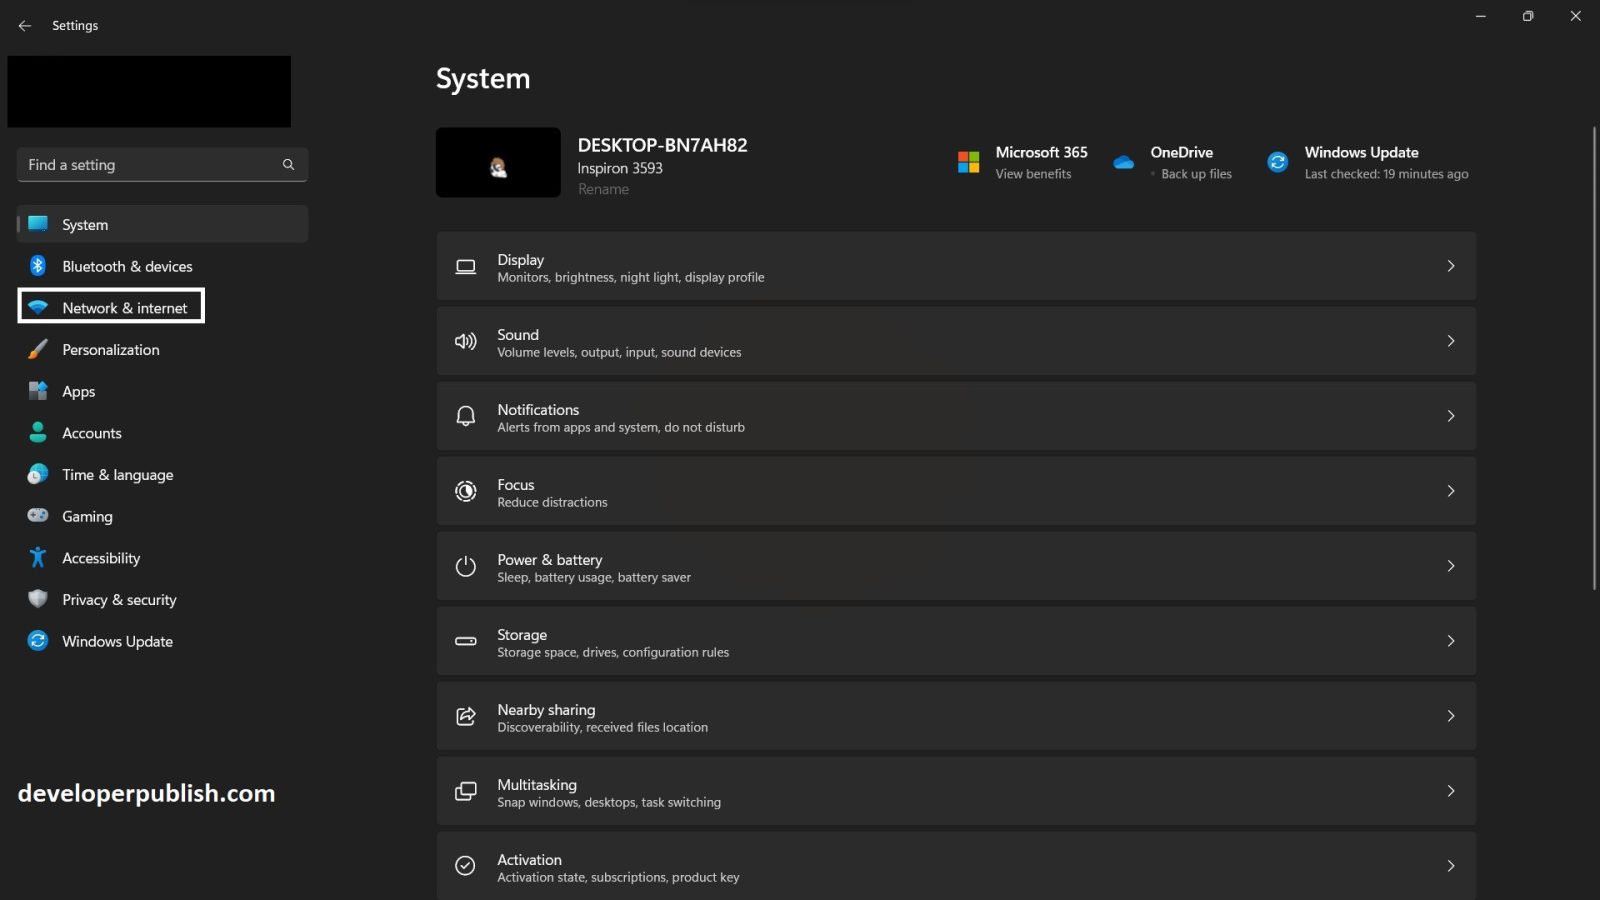
Task: Expand the Power & battery row chevron
Action: (x=1451, y=566)
